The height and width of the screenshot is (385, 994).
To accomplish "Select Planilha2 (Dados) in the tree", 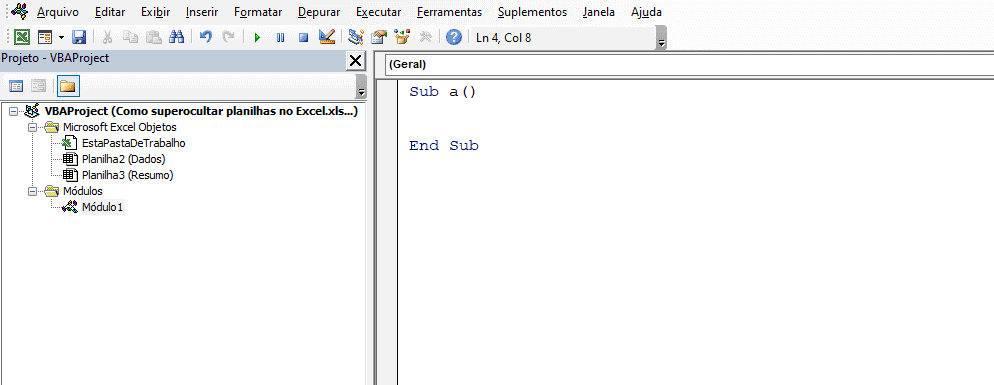I will (x=124, y=159).
